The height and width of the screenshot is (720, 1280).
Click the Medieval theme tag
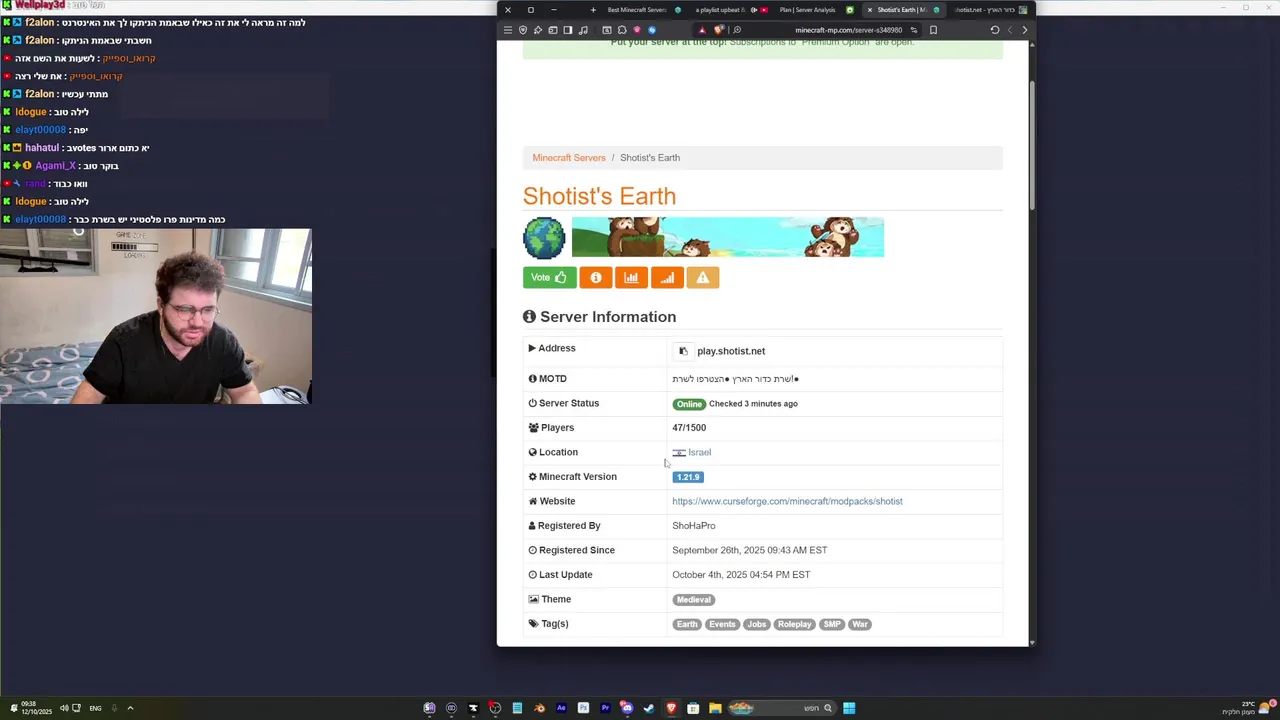pyautogui.click(x=693, y=600)
